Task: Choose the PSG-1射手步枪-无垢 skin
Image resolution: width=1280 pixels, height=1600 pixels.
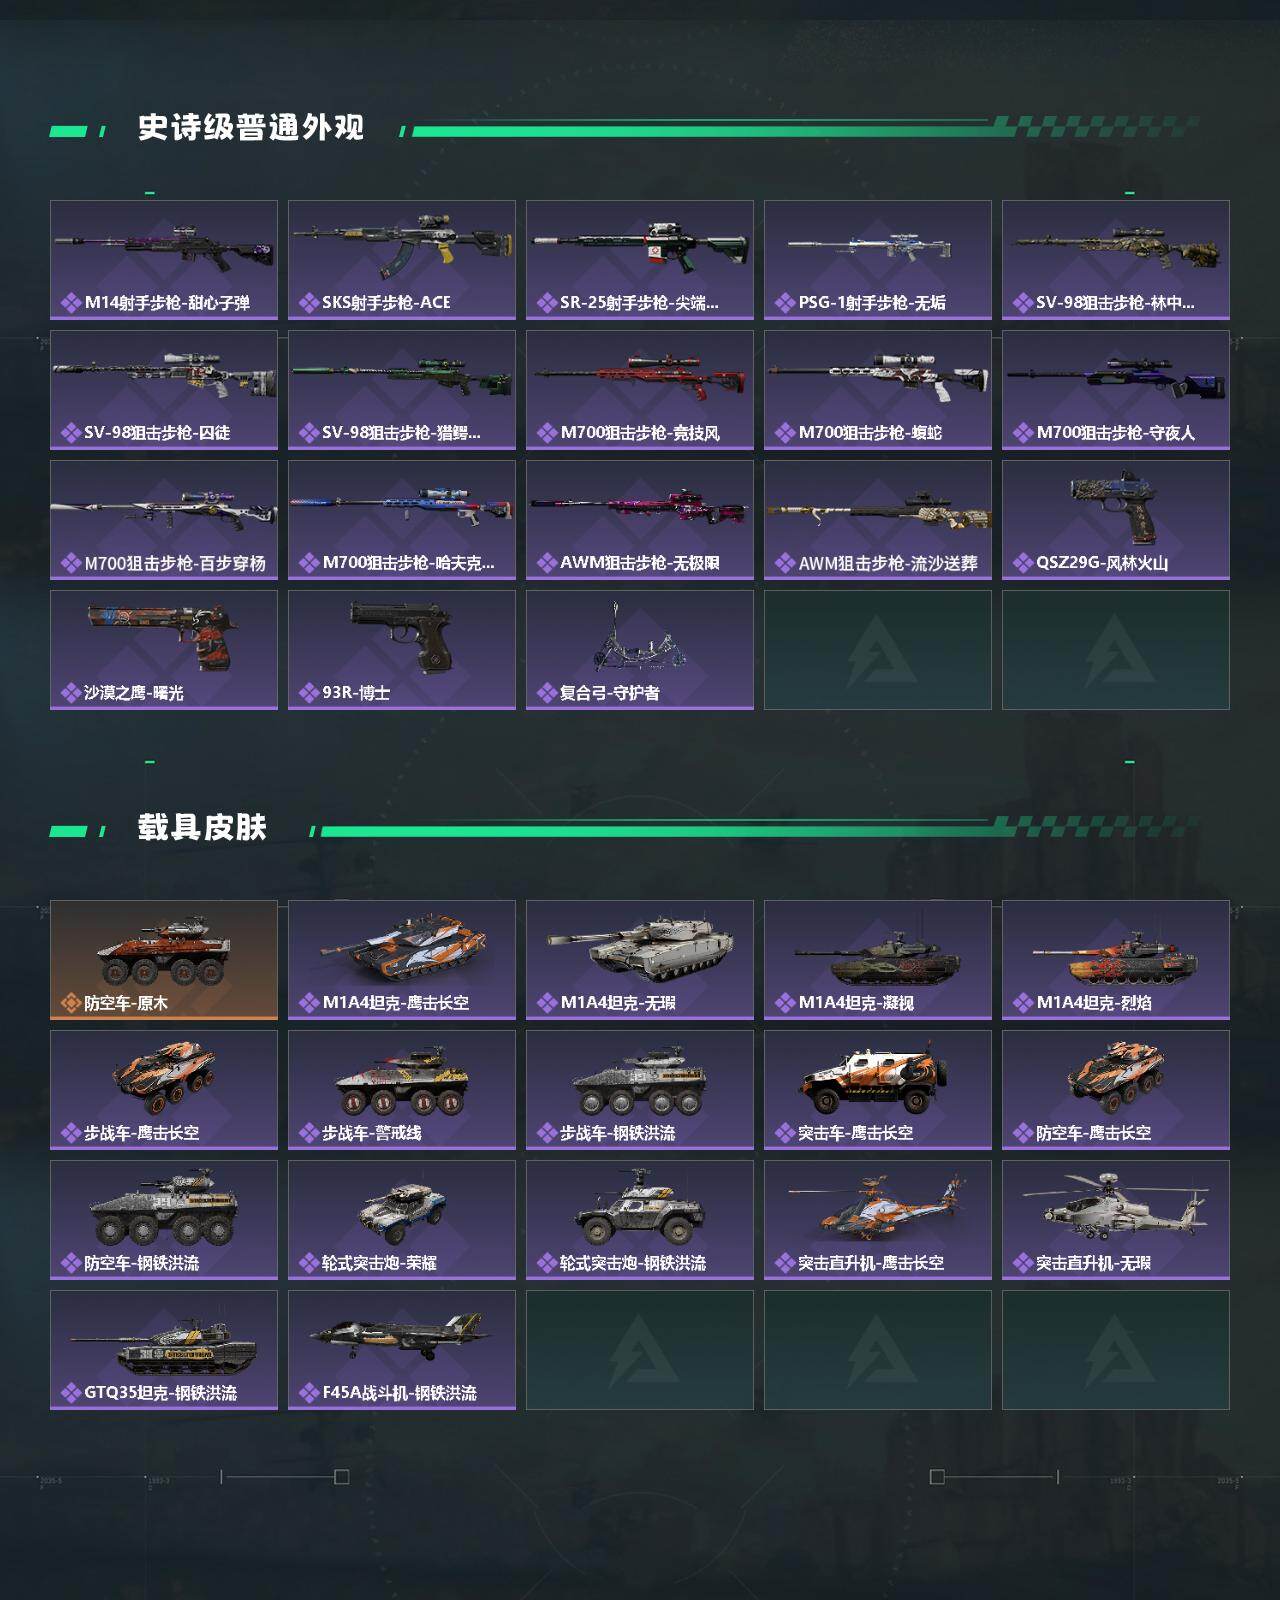Action: click(x=878, y=260)
